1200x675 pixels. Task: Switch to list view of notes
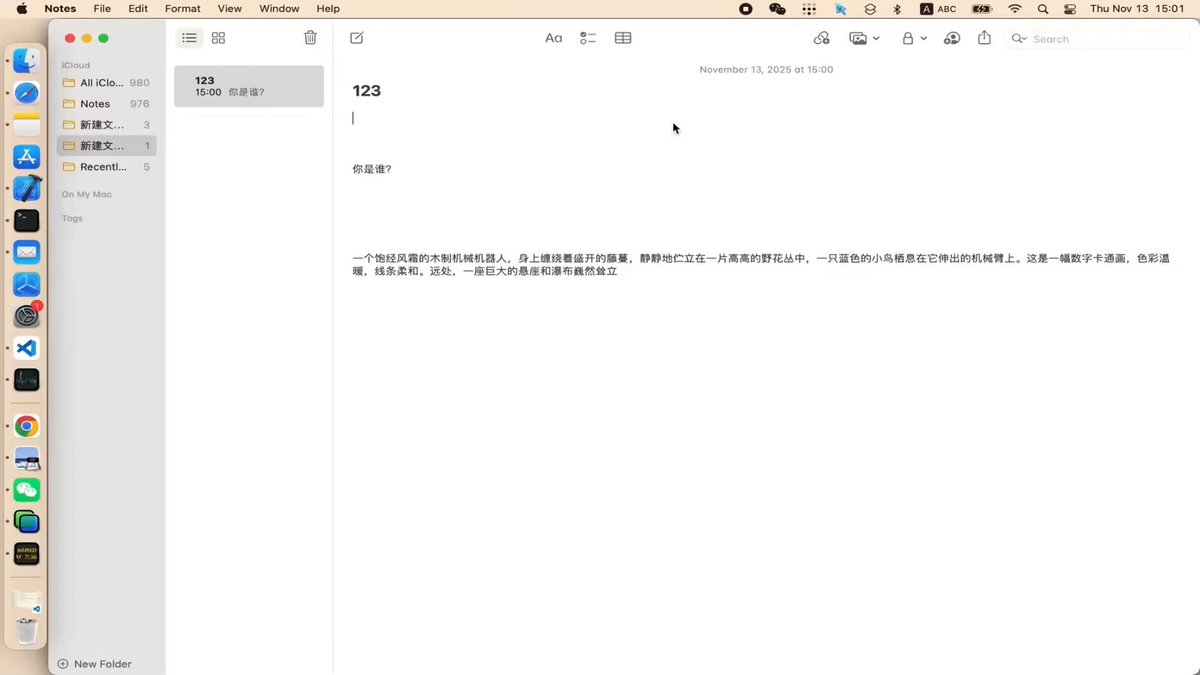(x=189, y=38)
